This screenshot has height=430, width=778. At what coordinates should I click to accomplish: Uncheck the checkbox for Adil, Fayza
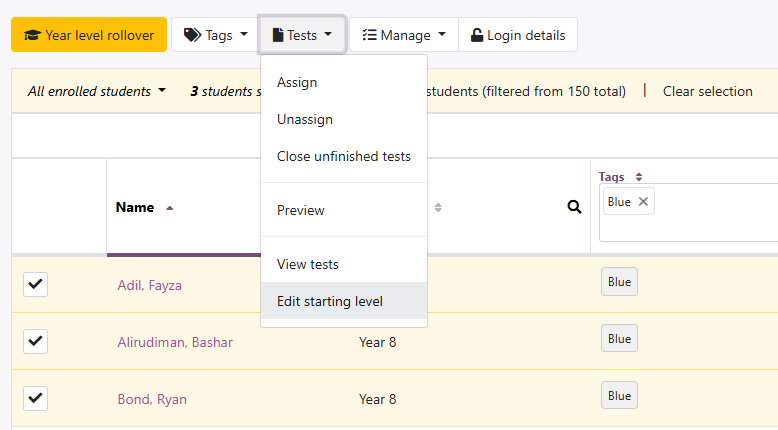(36, 285)
